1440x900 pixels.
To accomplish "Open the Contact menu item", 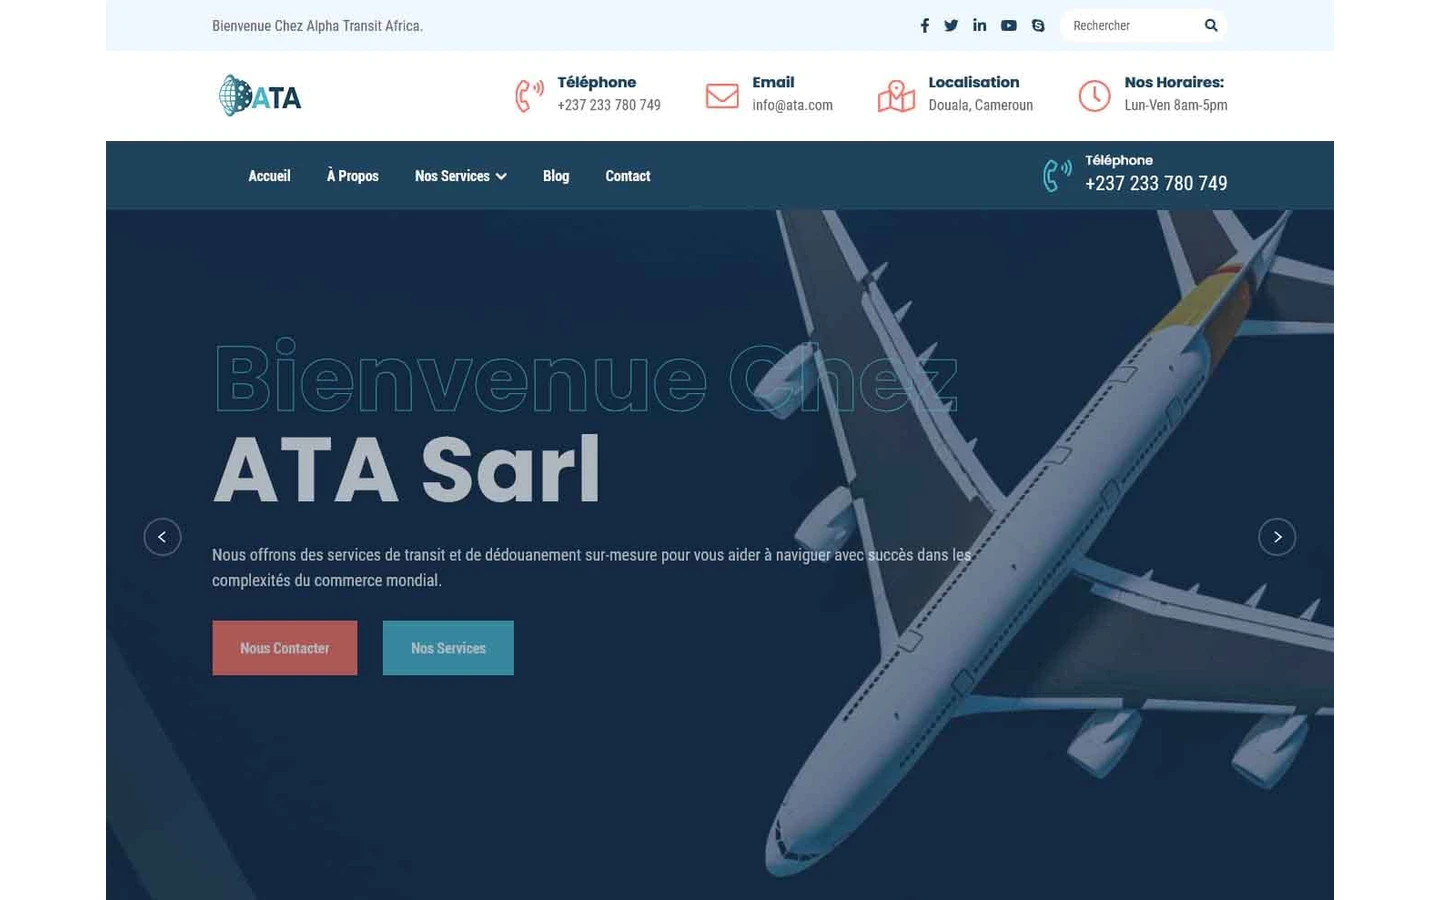I will (628, 176).
